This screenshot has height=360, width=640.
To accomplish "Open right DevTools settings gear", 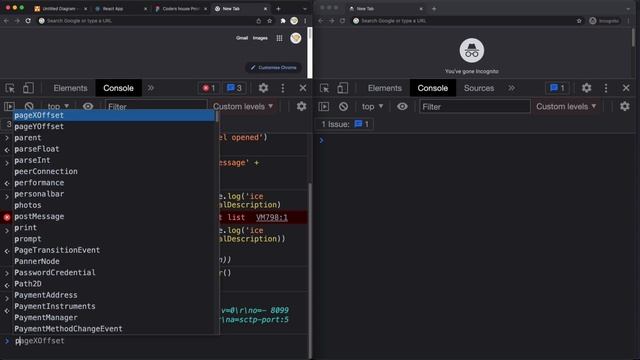I will [587, 88].
